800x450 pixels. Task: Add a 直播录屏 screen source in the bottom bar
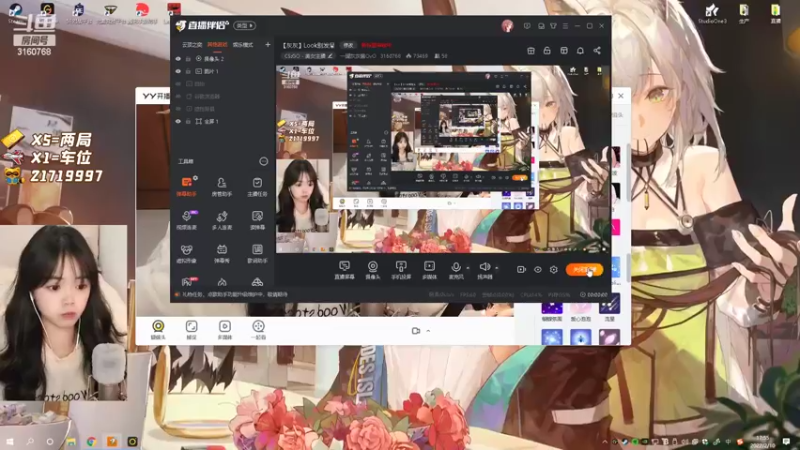pyautogui.click(x=344, y=270)
